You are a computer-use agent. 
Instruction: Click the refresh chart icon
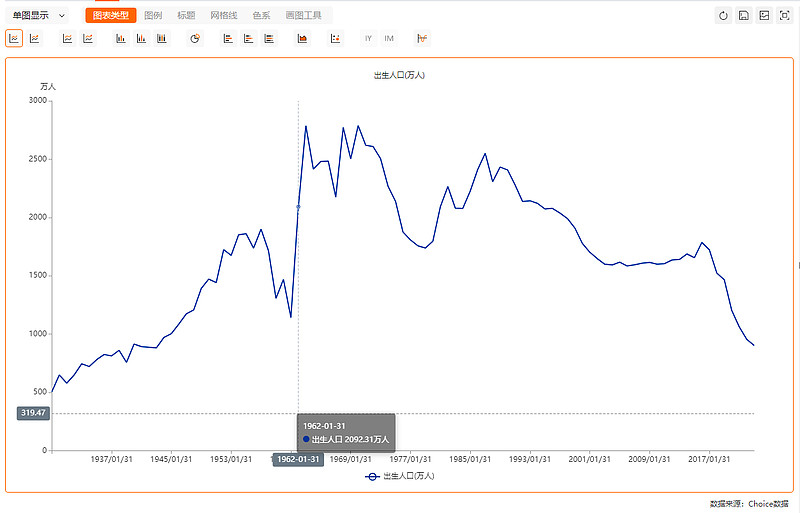723,15
